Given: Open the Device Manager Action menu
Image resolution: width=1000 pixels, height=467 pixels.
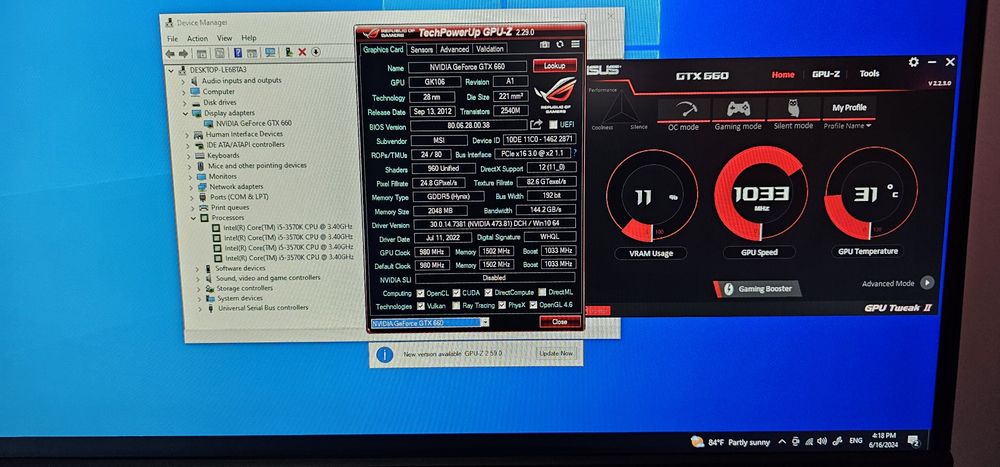Looking at the screenshot, I should click(x=197, y=38).
